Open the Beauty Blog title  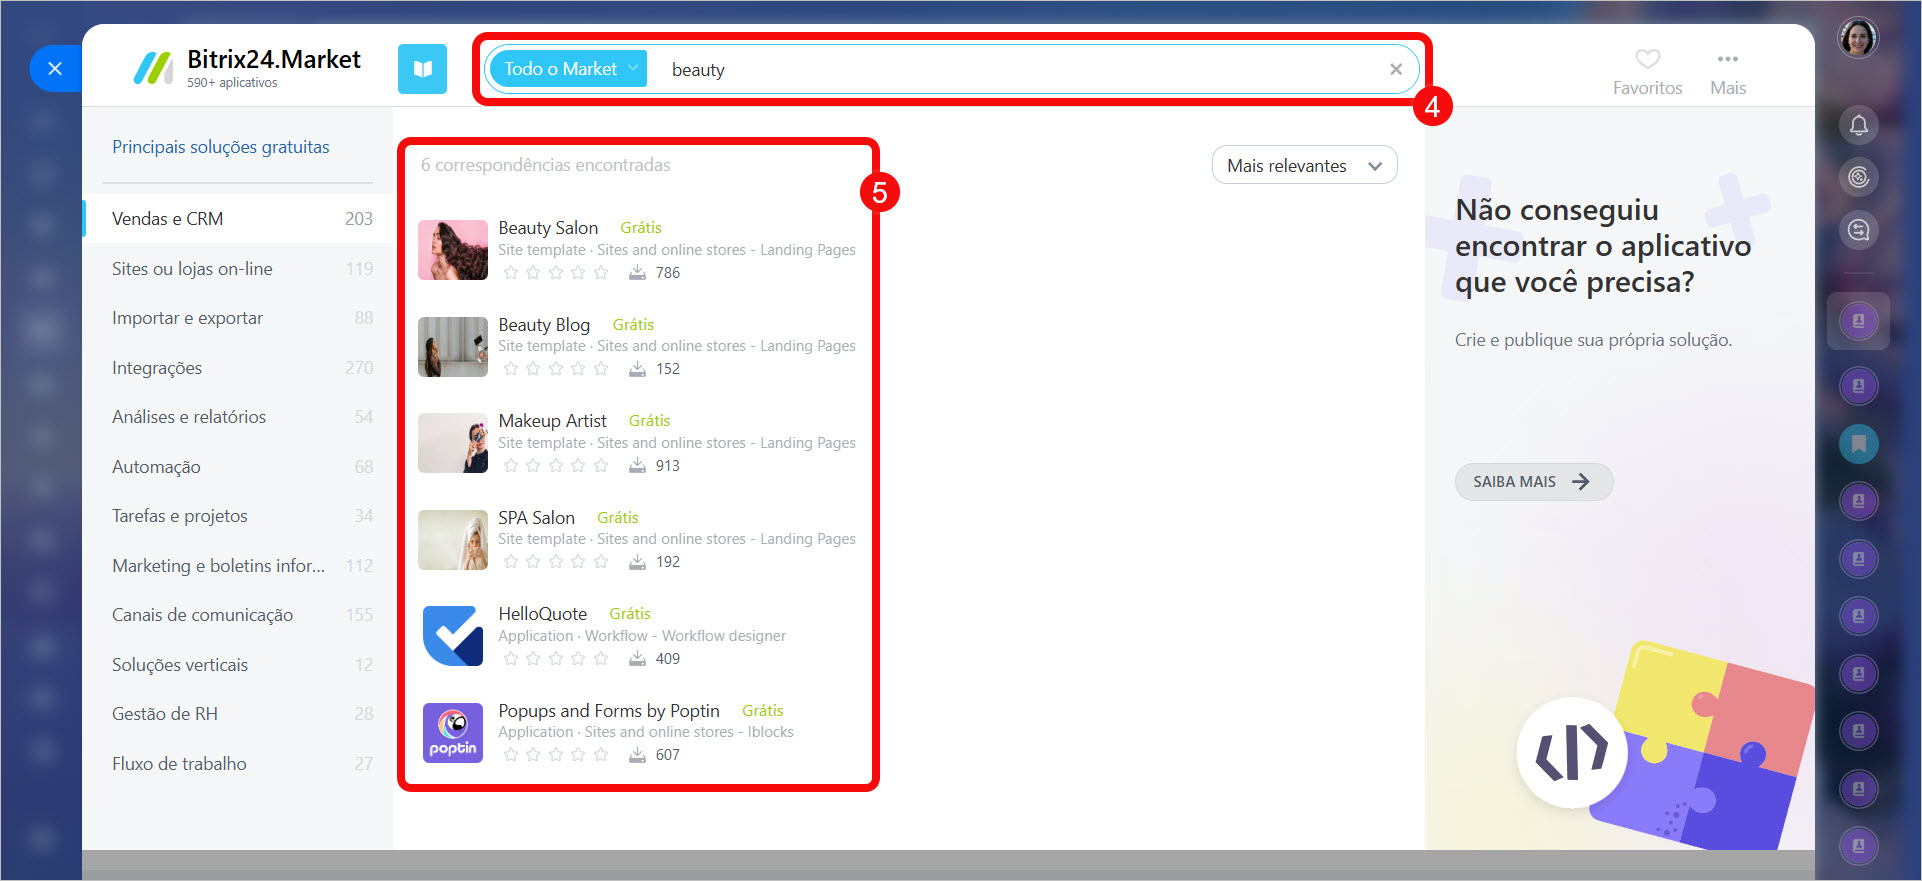tap(544, 325)
